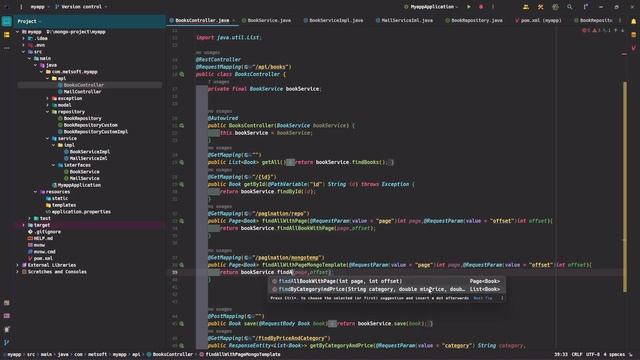Open the IDE settings gear icon
Viewport: 640px width, 360px height.
point(555,7)
